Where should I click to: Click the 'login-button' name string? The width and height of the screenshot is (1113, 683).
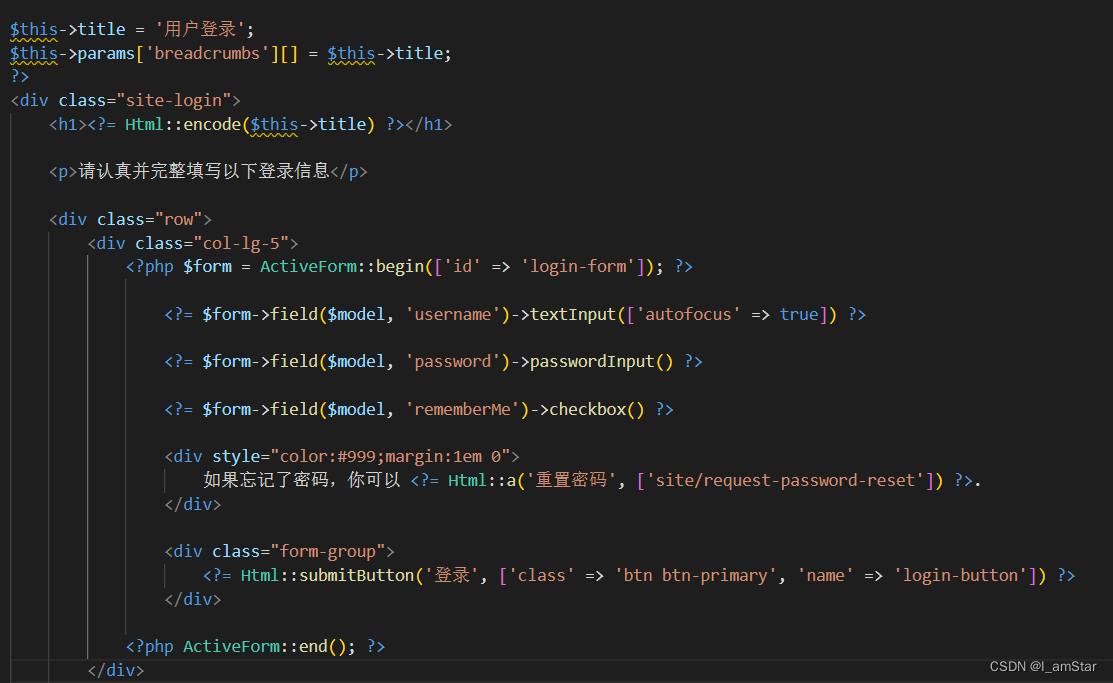960,575
